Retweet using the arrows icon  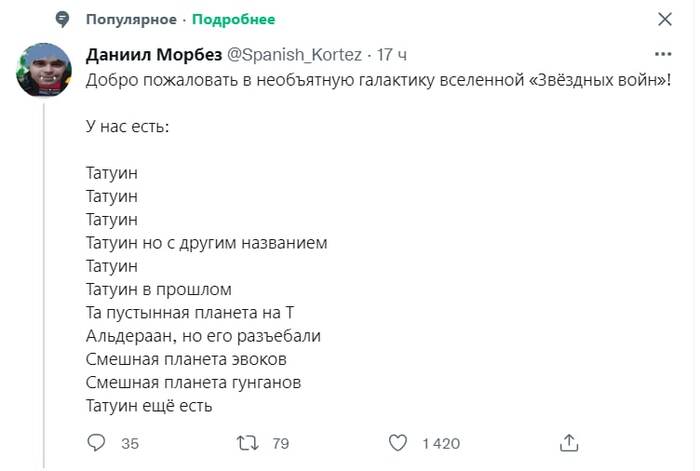pos(248,443)
